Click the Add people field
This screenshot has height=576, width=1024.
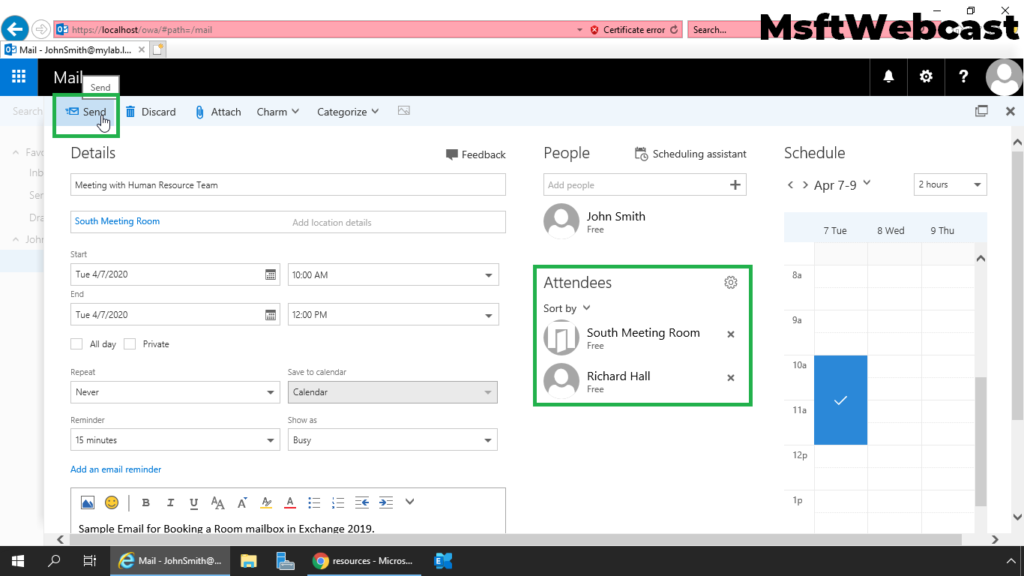coord(633,185)
